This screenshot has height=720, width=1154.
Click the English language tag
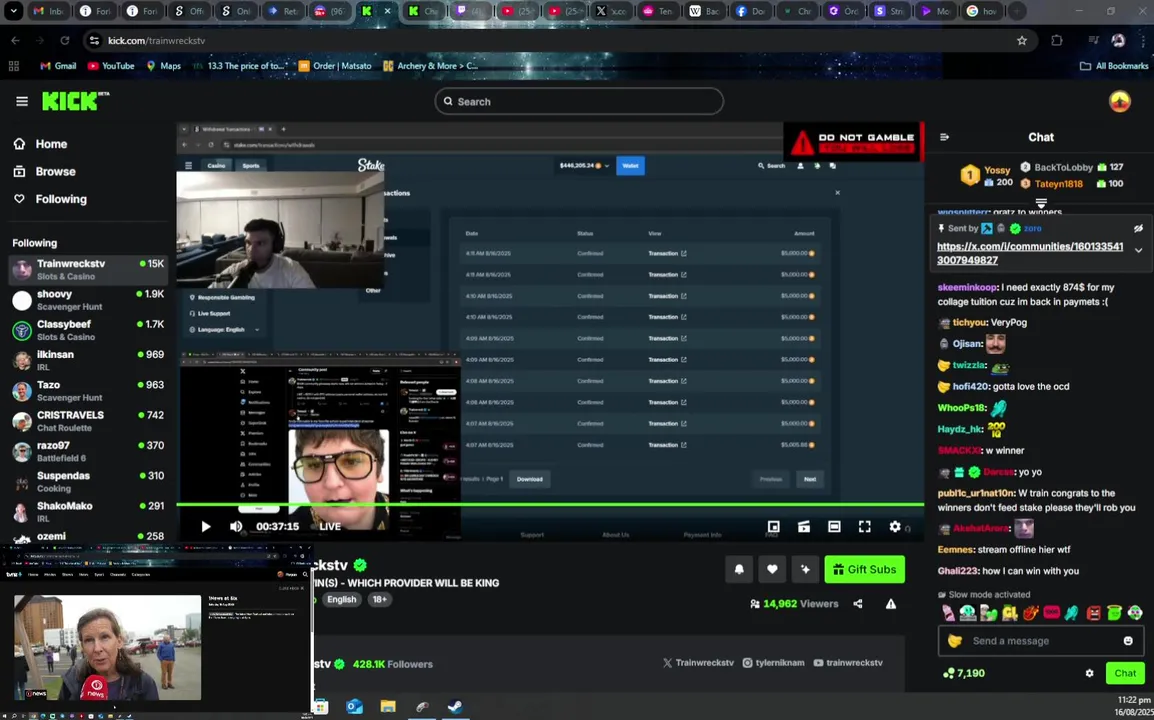pos(341,599)
